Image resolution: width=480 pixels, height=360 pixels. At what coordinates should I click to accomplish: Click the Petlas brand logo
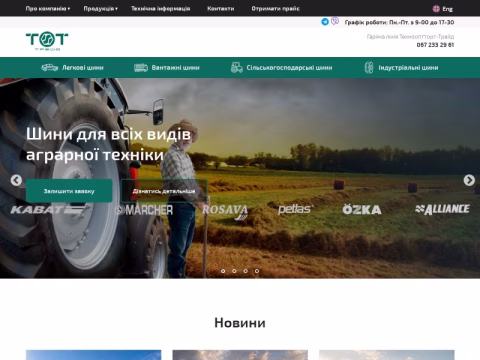[x=295, y=209]
